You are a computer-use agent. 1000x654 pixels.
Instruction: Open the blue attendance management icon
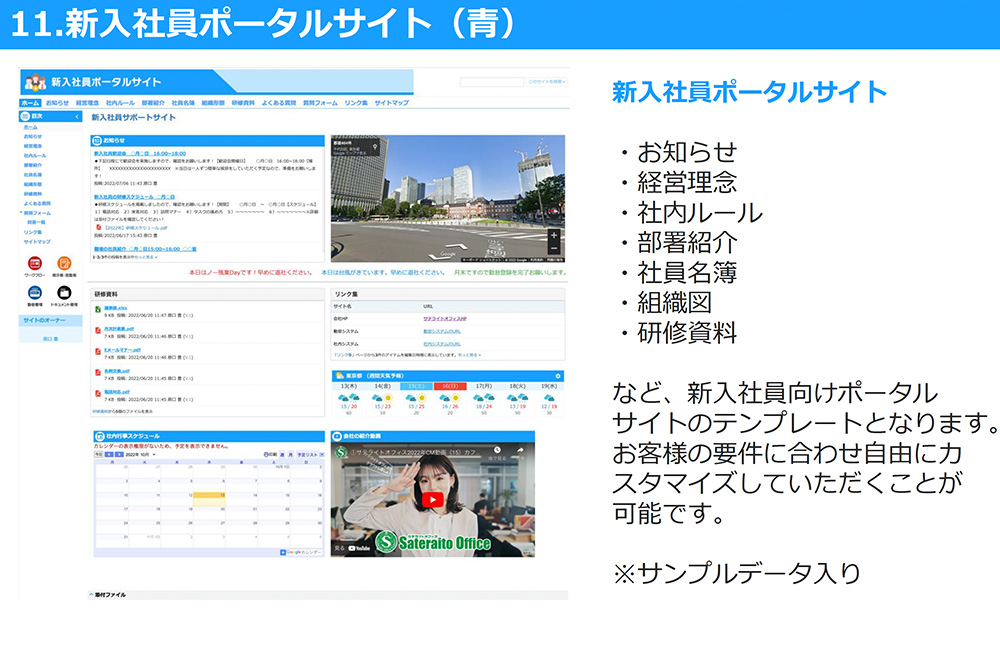[35, 292]
